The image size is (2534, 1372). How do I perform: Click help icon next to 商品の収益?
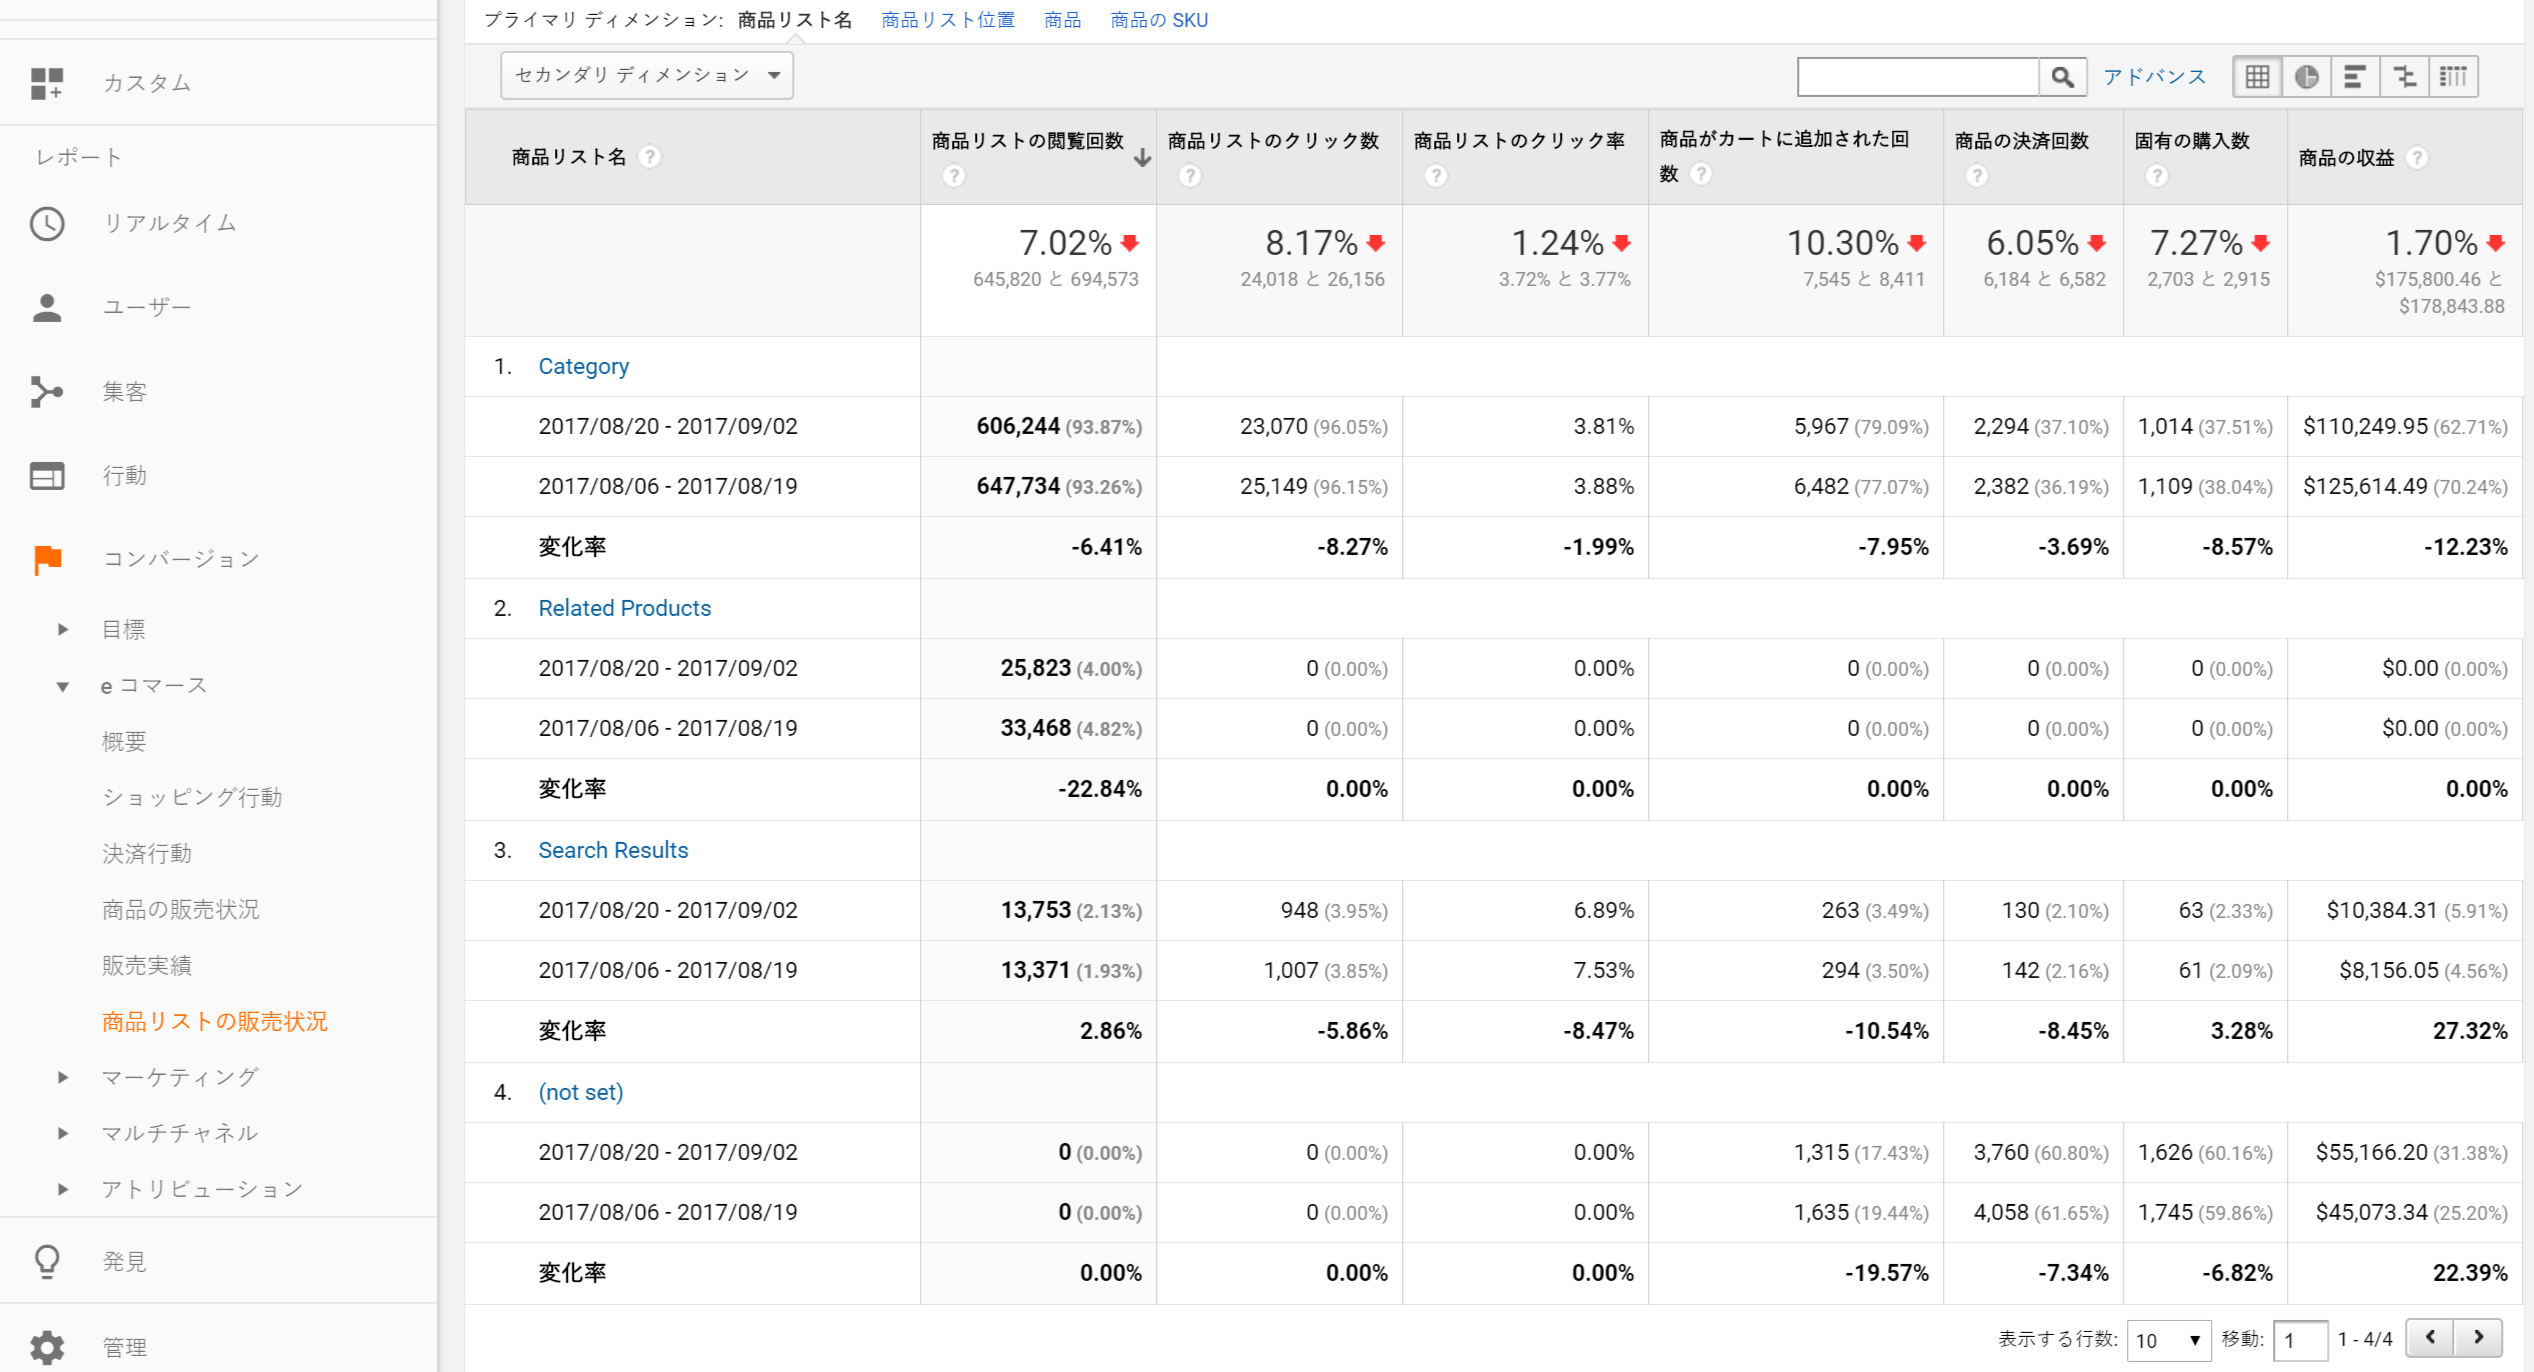coord(2417,157)
